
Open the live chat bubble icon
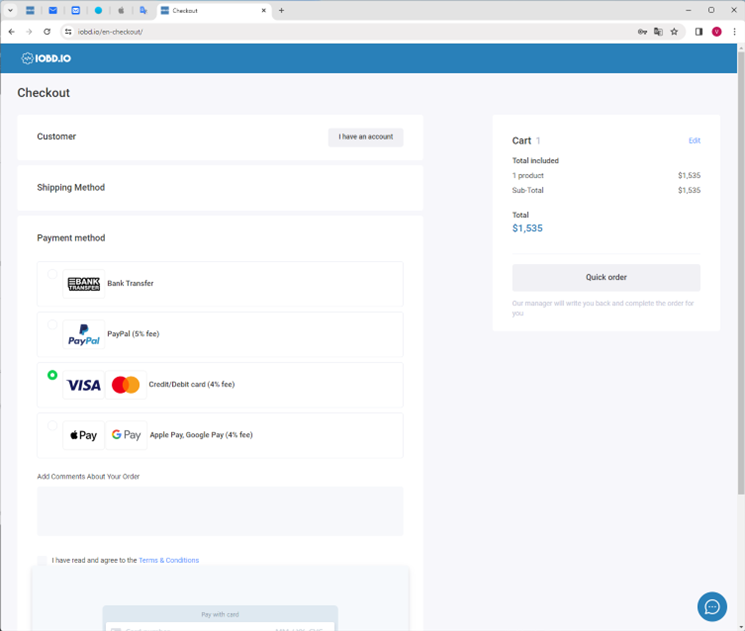pyautogui.click(x=712, y=607)
